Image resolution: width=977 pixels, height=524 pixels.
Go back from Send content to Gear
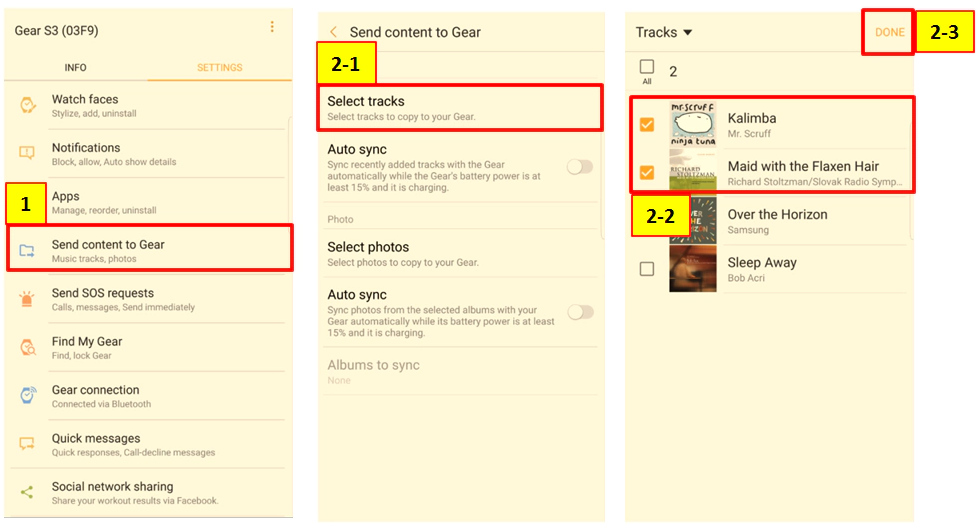tap(334, 32)
